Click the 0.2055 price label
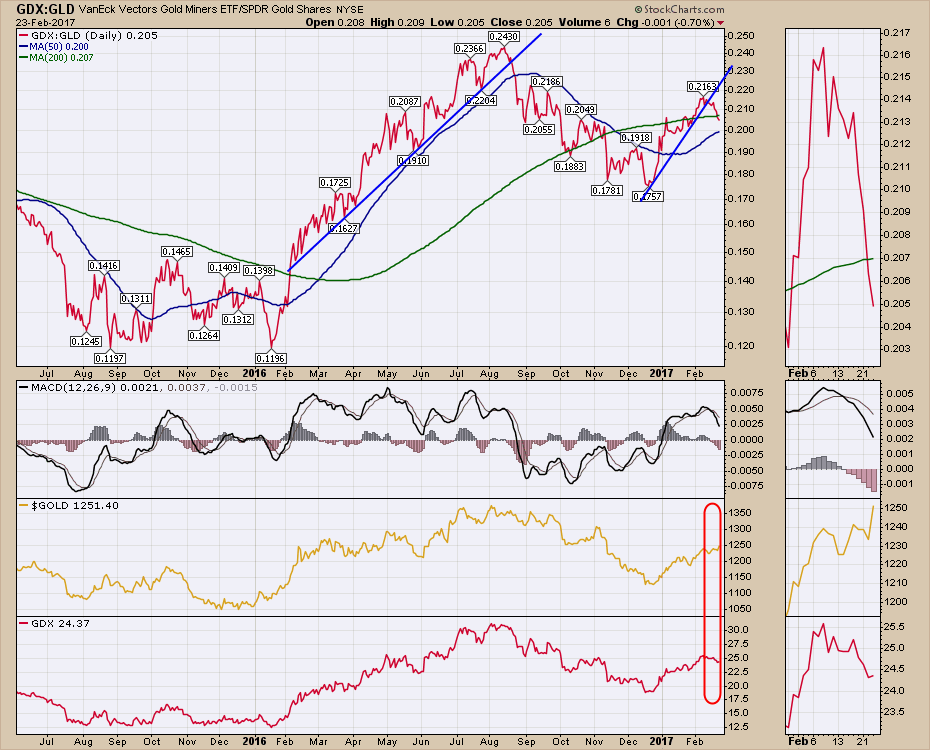Image resolution: width=930 pixels, height=750 pixels. (539, 129)
